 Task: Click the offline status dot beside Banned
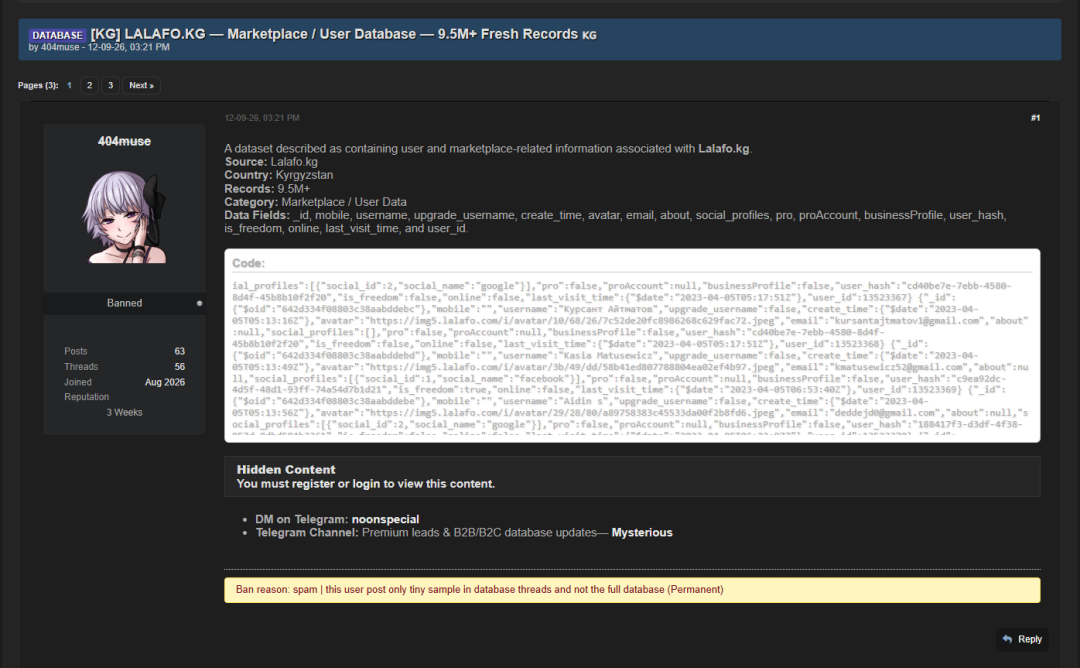click(x=200, y=303)
